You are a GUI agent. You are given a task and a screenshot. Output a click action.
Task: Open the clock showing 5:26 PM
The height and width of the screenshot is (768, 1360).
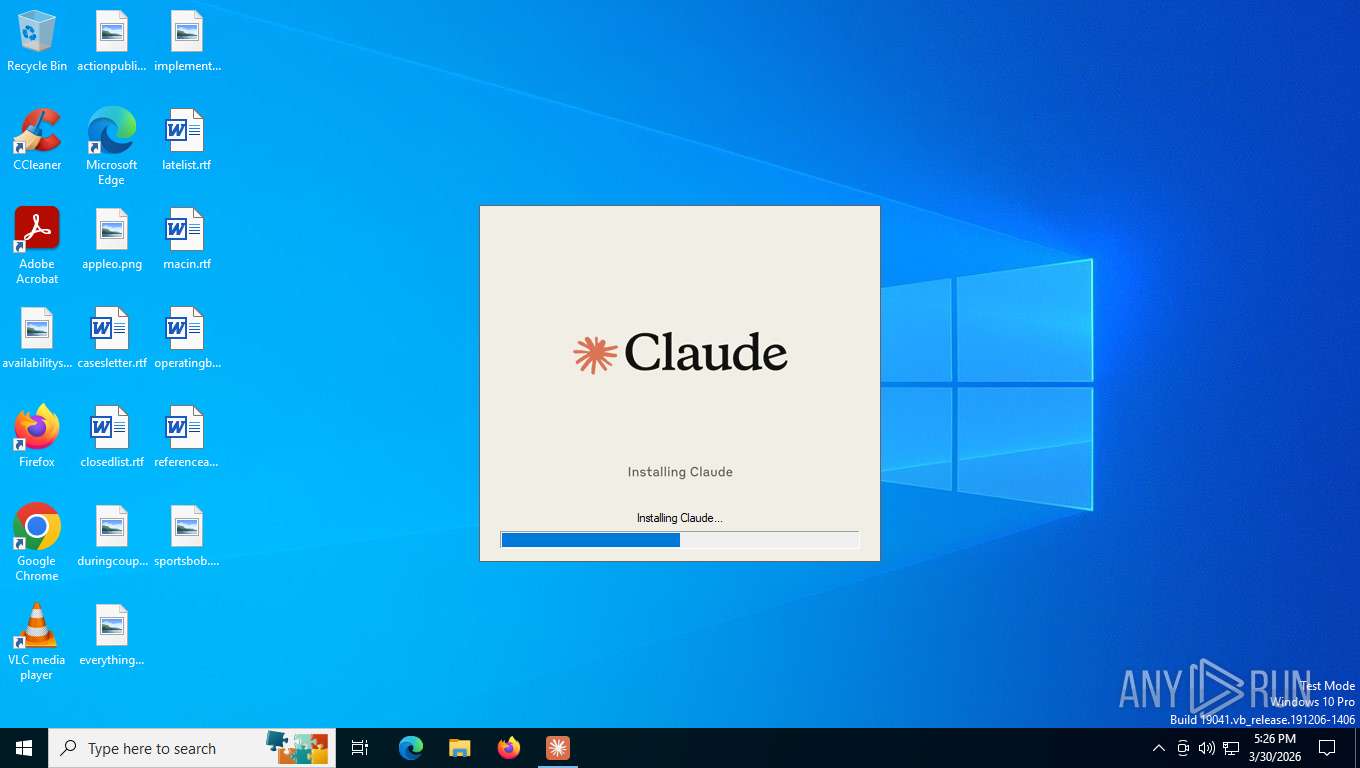(1275, 748)
